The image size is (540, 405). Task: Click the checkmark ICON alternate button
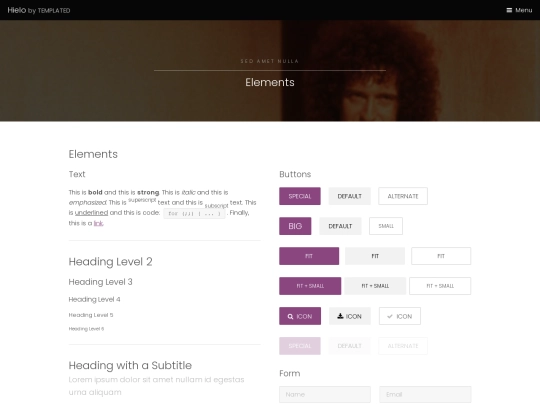point(400,316)
